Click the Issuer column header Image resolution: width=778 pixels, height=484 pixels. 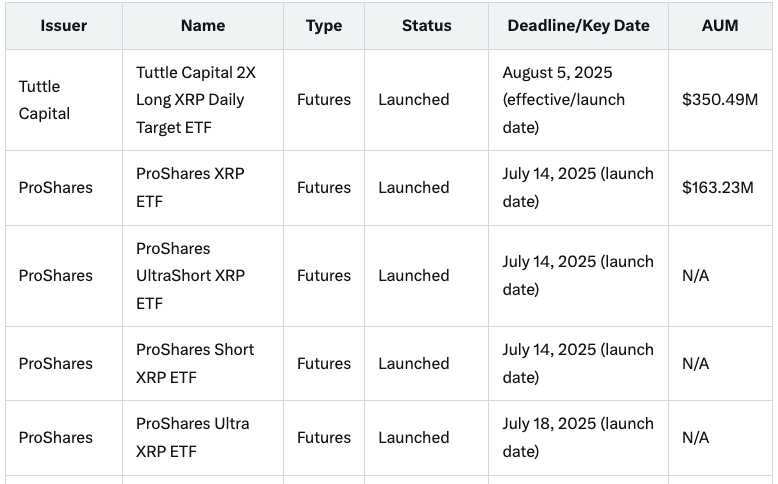[63, 25]
